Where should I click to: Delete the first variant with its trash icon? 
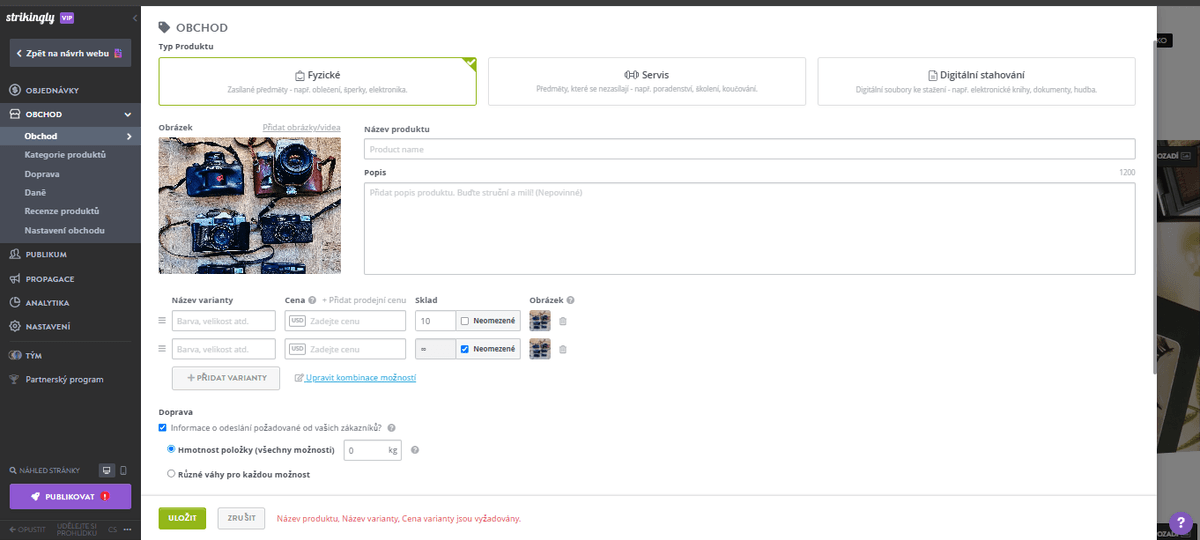562,321
